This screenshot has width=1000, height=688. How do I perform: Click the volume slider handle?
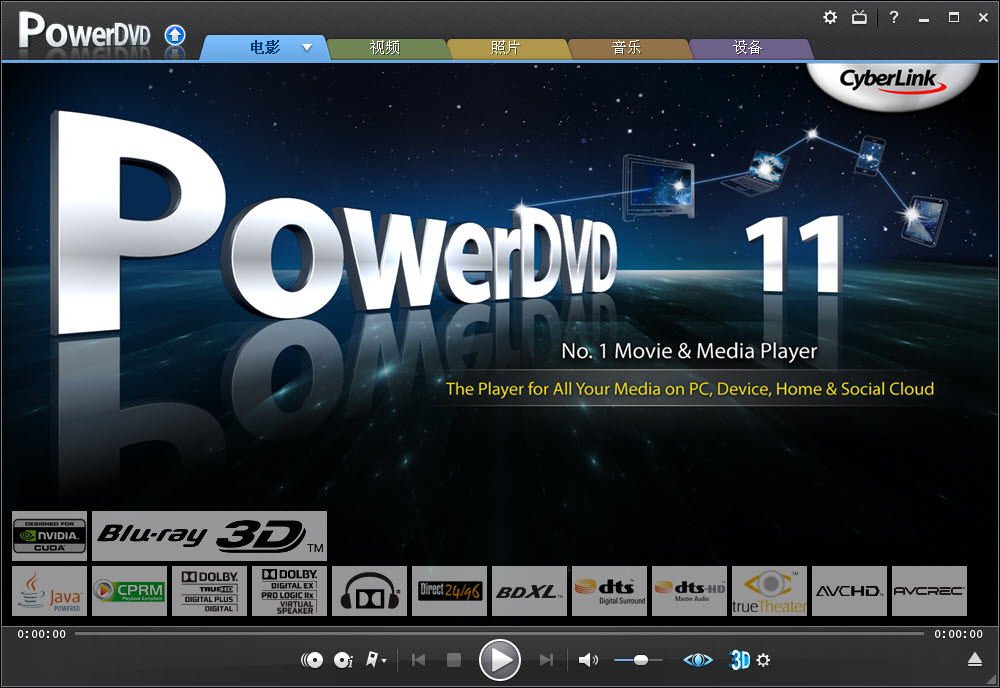tap(641, 660)
